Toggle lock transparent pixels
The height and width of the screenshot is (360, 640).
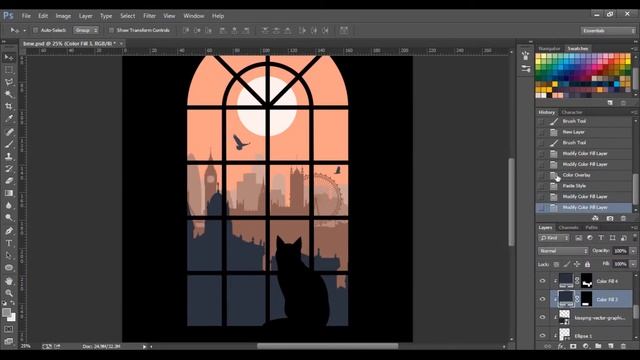point(556,264)
